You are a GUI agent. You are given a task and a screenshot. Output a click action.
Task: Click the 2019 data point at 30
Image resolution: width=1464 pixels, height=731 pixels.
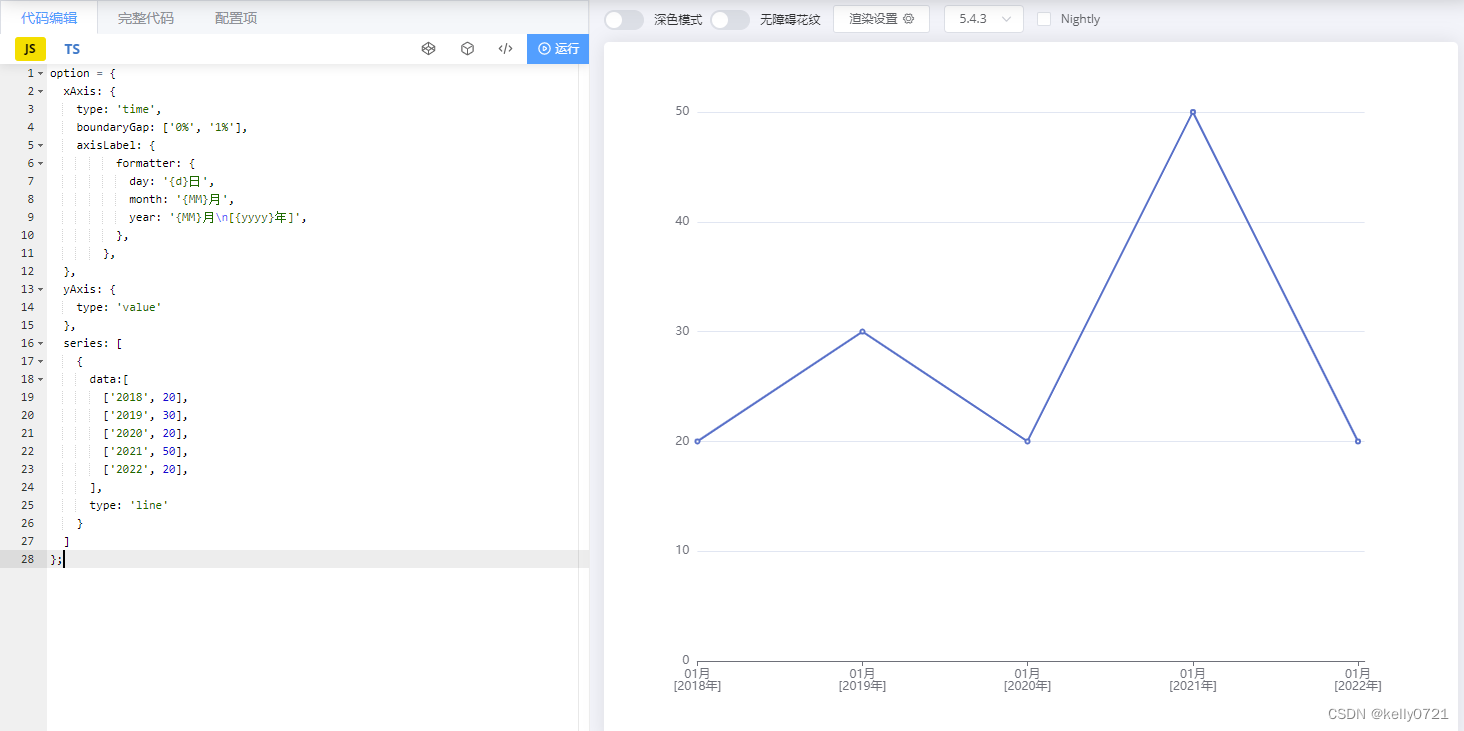click(x=862, y=331)
